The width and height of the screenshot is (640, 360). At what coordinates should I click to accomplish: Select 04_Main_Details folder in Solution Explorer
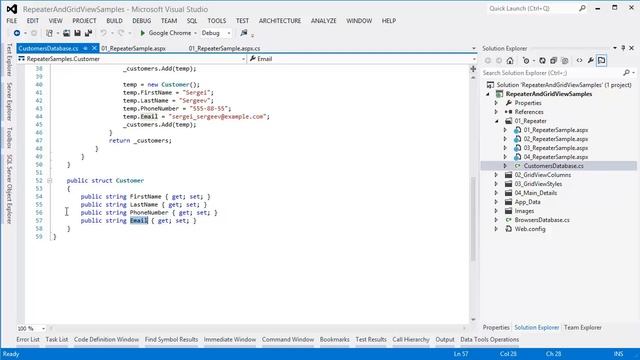click(x=536, y=193)
